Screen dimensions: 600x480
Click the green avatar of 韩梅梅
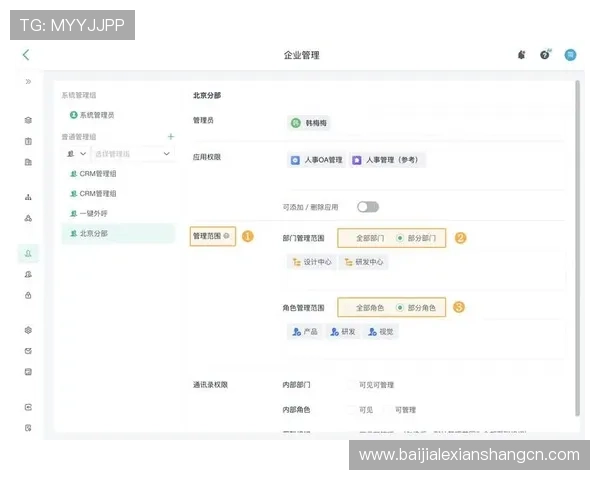tap(295, 123)
